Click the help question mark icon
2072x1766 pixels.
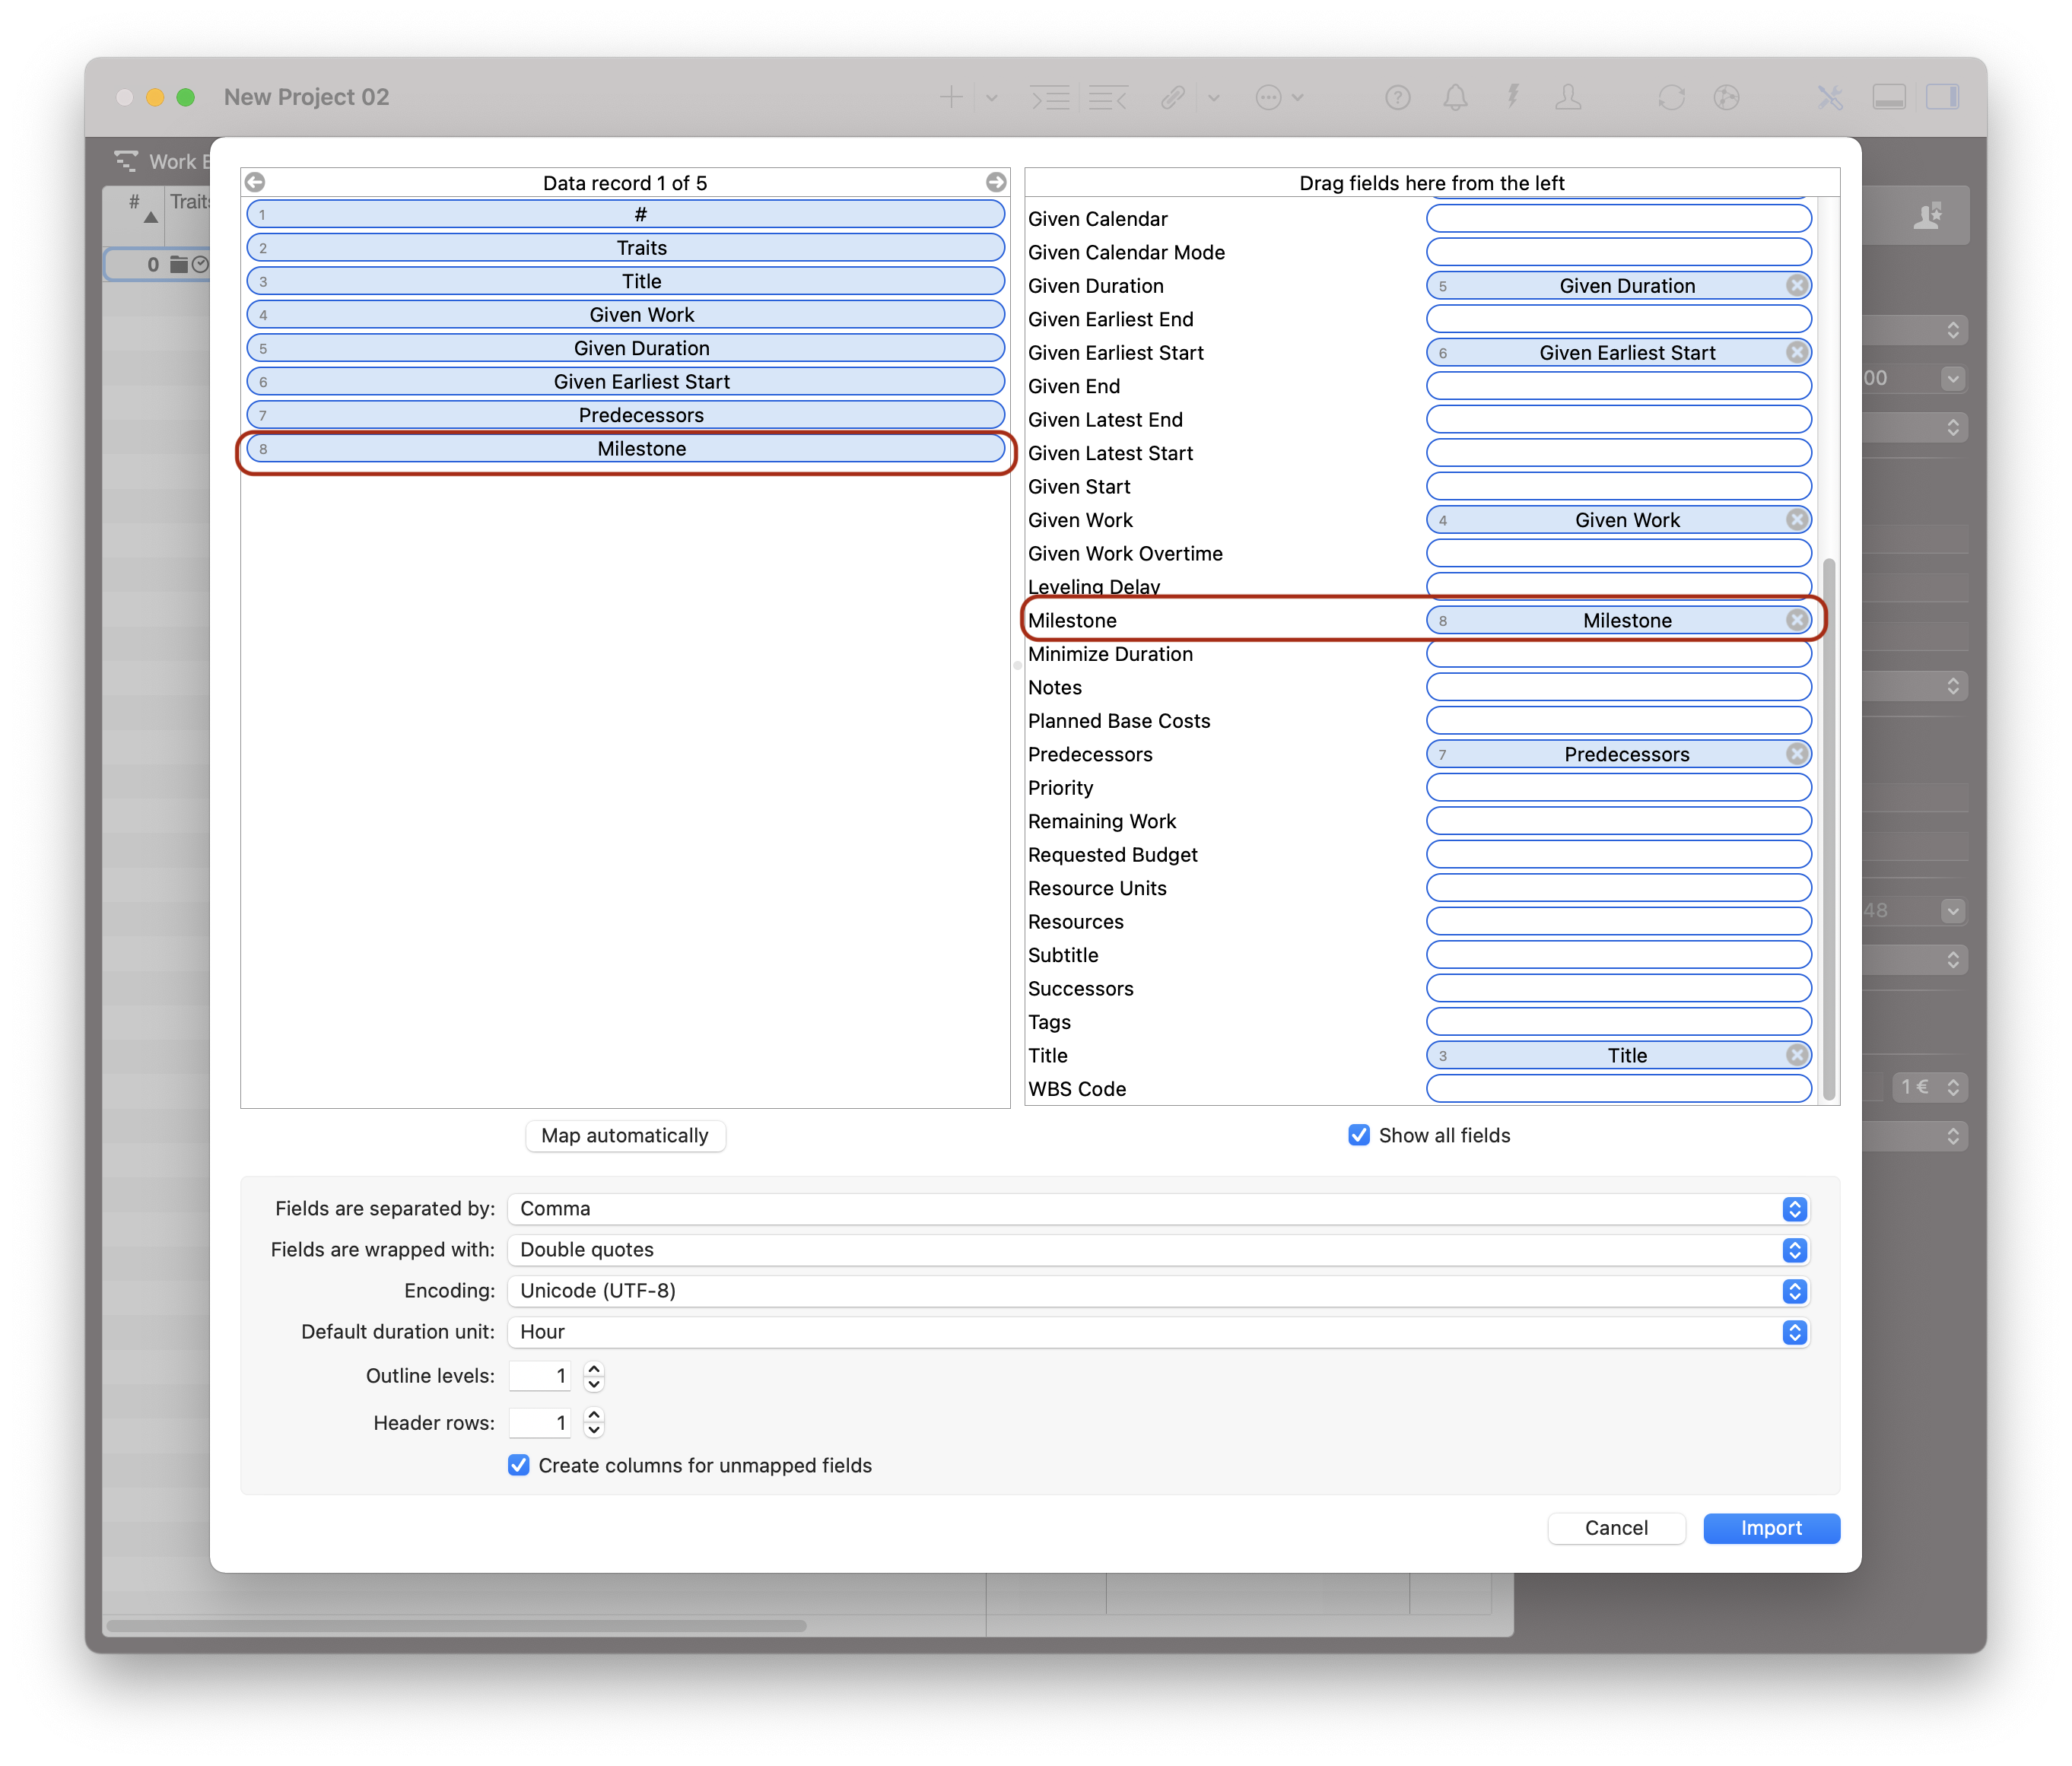(1397, 97)
